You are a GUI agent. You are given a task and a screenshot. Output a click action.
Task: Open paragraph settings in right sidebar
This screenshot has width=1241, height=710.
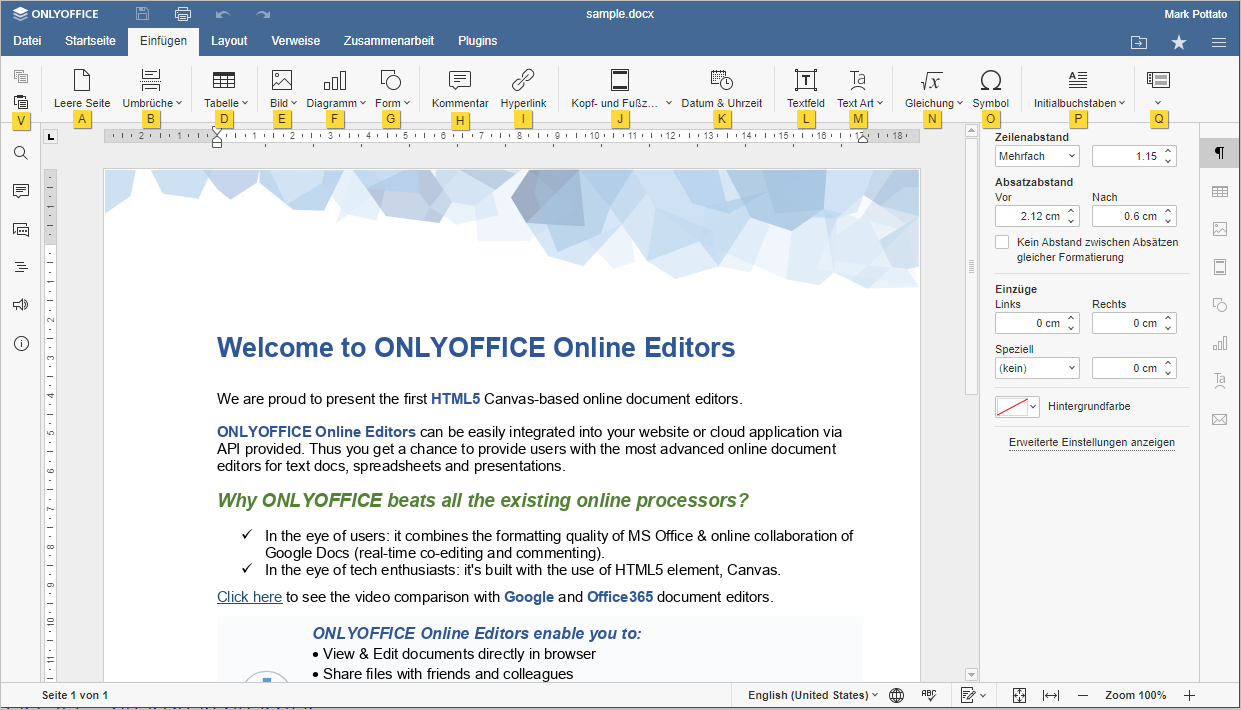(1219, 153)
